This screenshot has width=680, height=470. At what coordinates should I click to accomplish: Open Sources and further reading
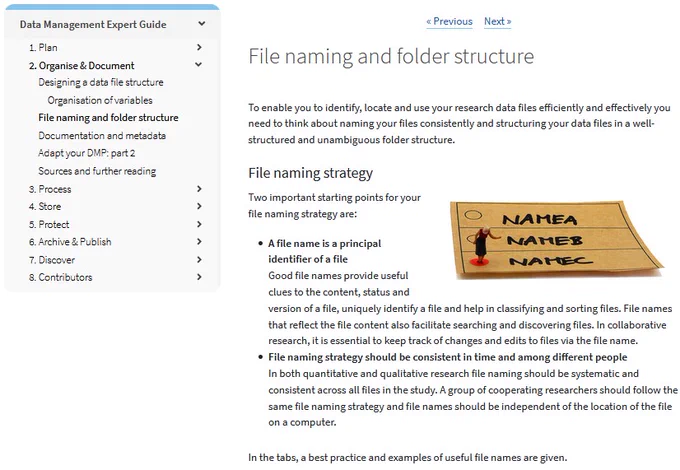(97, 171)
